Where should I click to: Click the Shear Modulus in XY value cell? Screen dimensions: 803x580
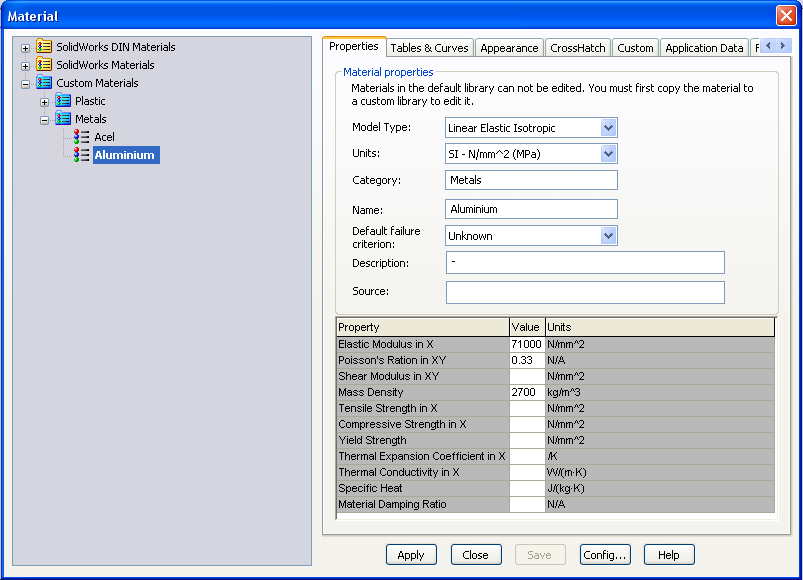527,376
